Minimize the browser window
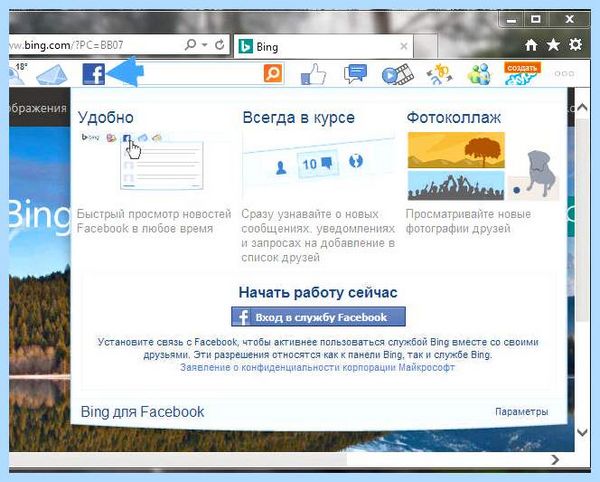This screenshot has width=600, height=482. coord(512,20)
